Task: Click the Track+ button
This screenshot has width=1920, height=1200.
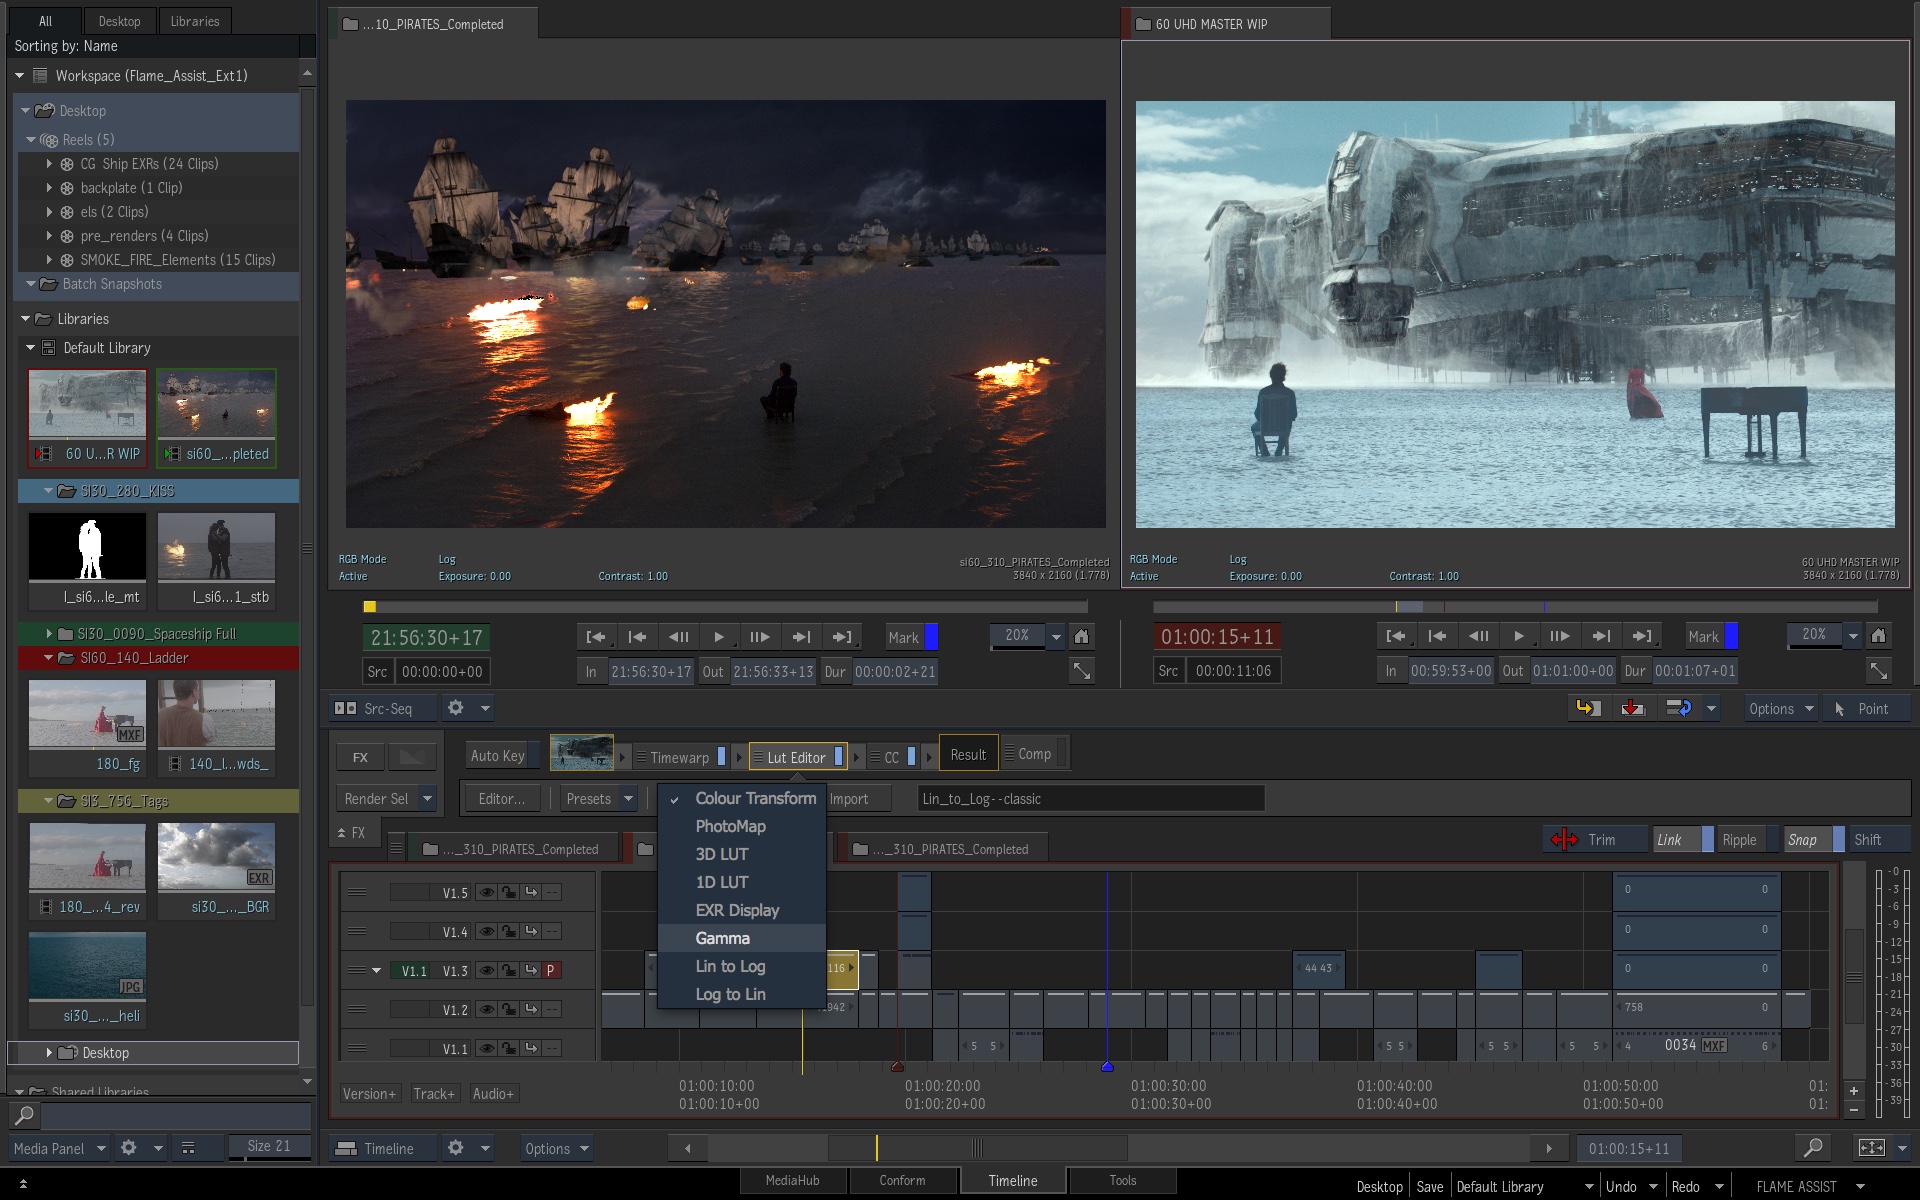Action: [434, 1093]
